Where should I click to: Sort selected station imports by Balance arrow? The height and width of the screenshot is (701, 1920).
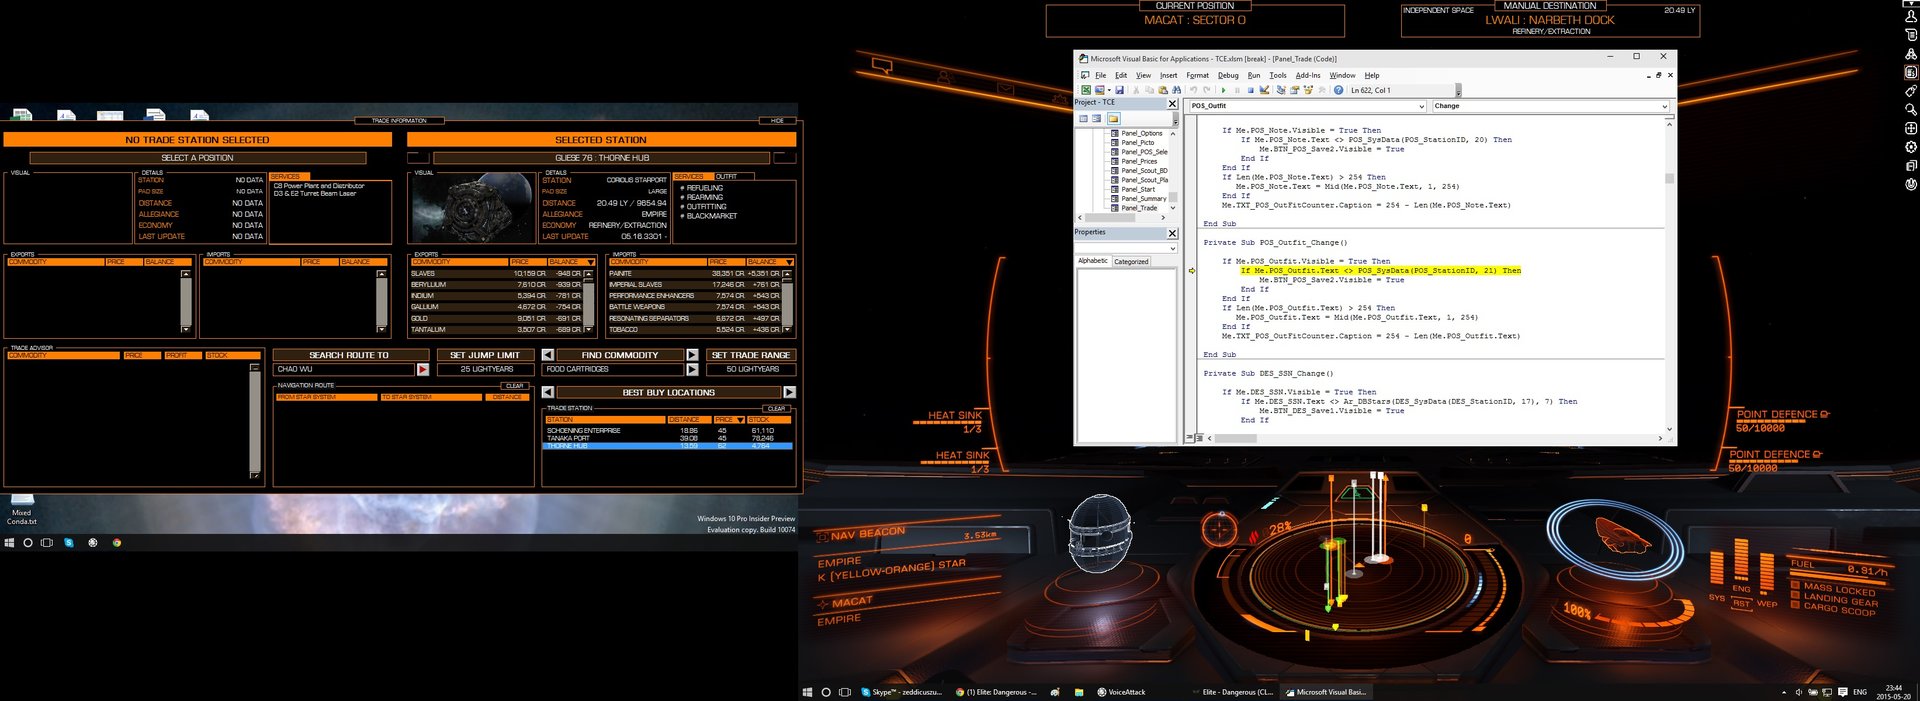[x=789, y=262]
